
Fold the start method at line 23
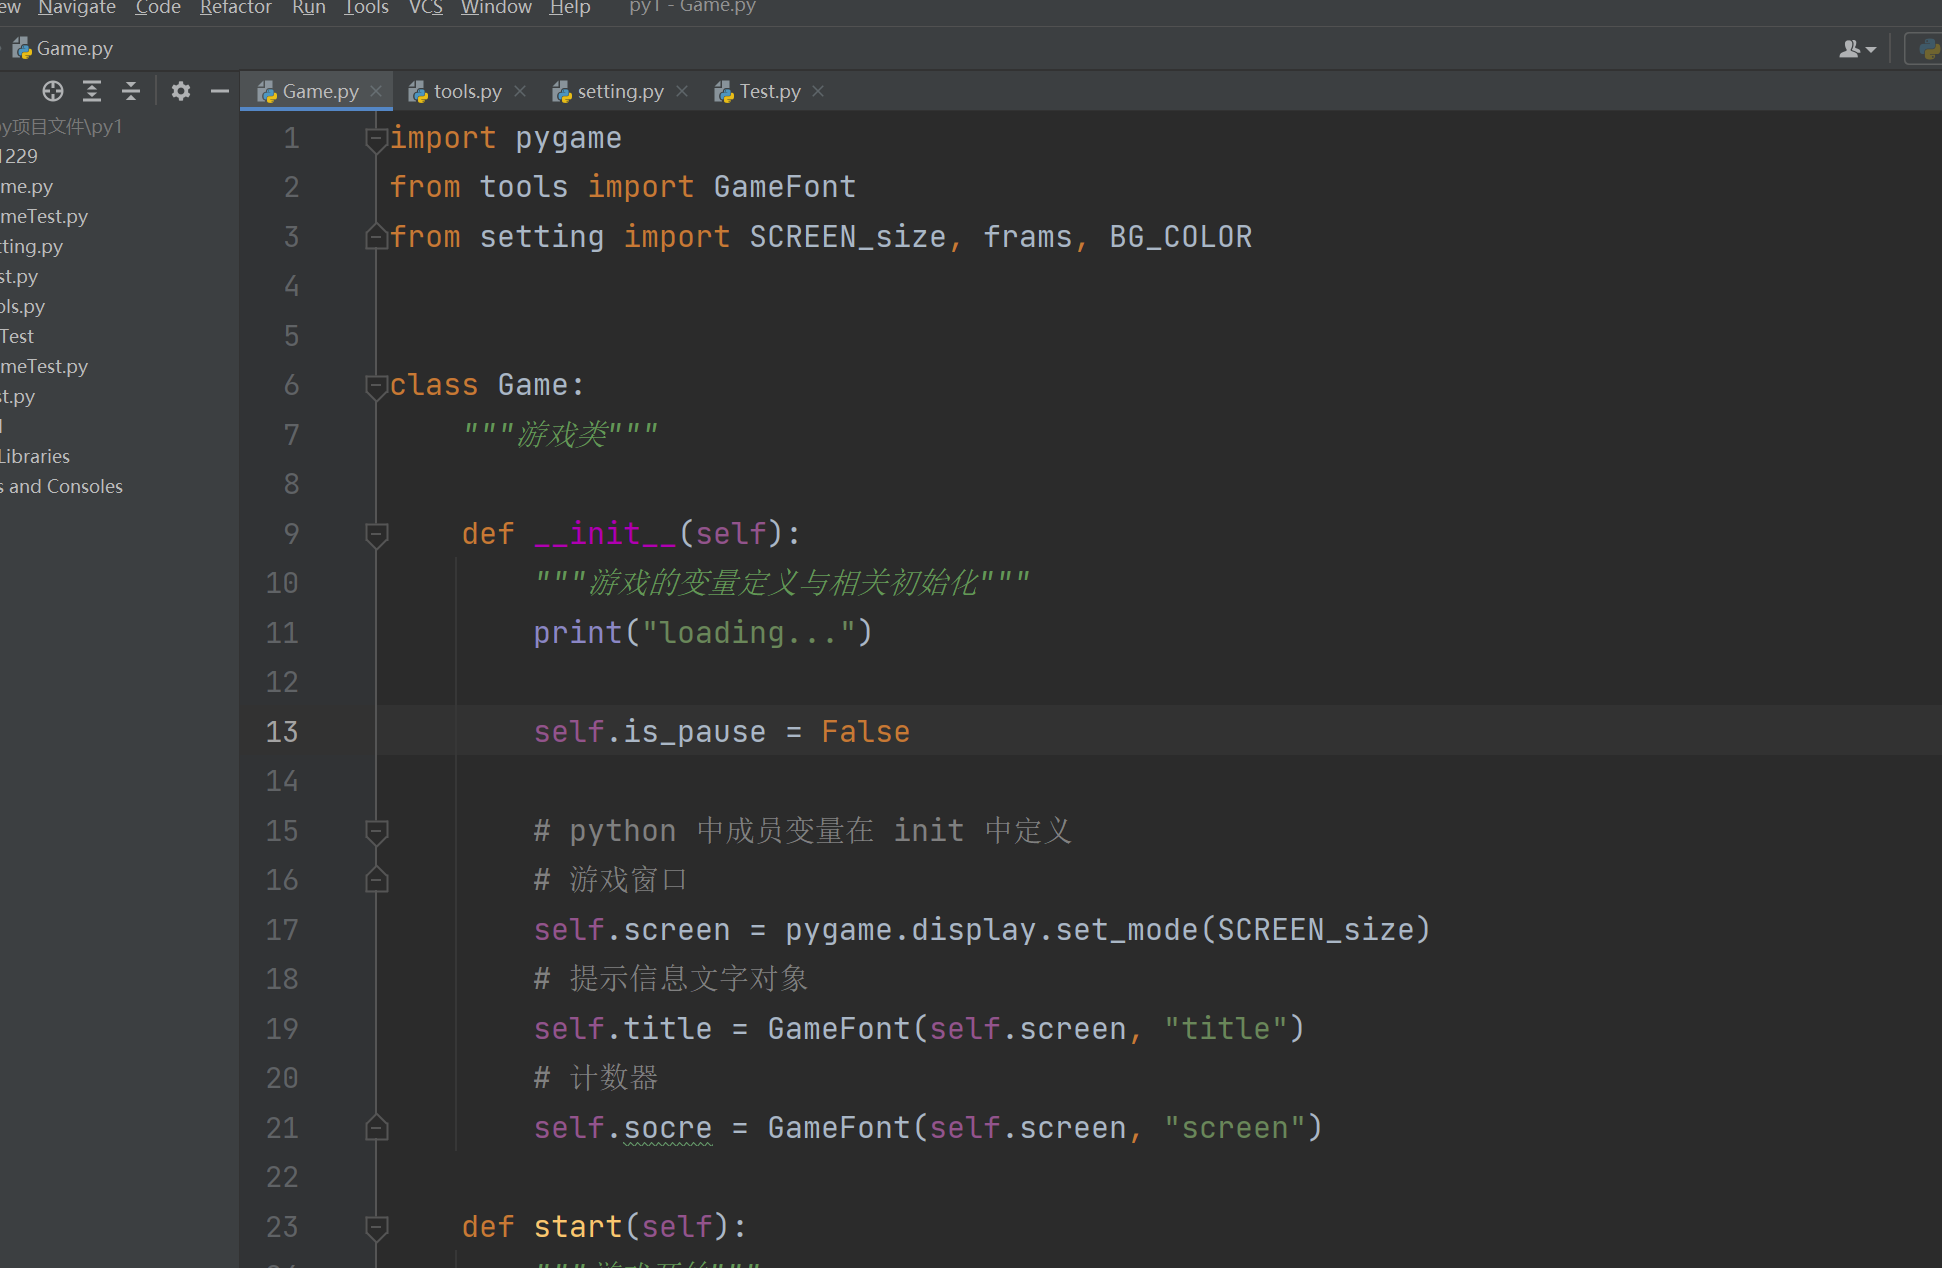(377, 1227)
